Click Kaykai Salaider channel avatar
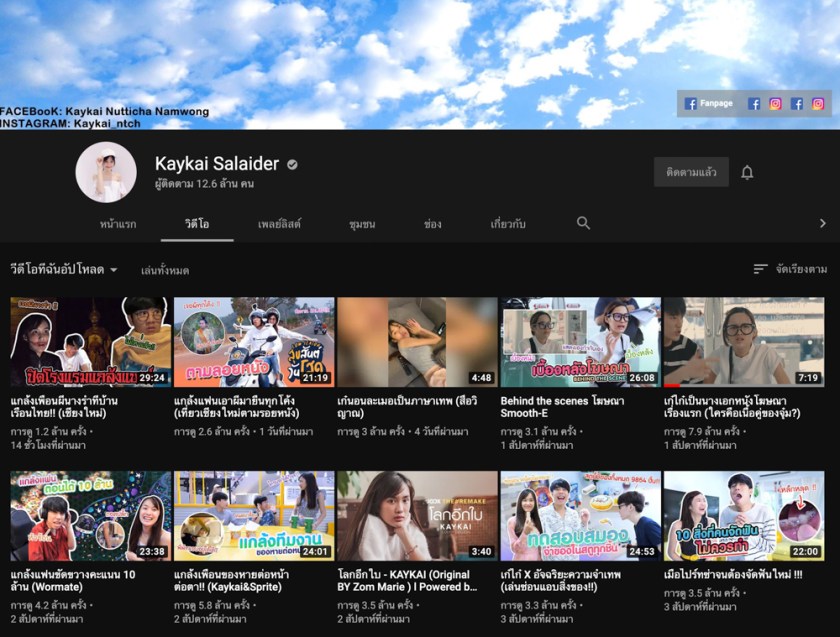Screen dimensions: 840x637 pyautogui.click(x=106, y=172)
